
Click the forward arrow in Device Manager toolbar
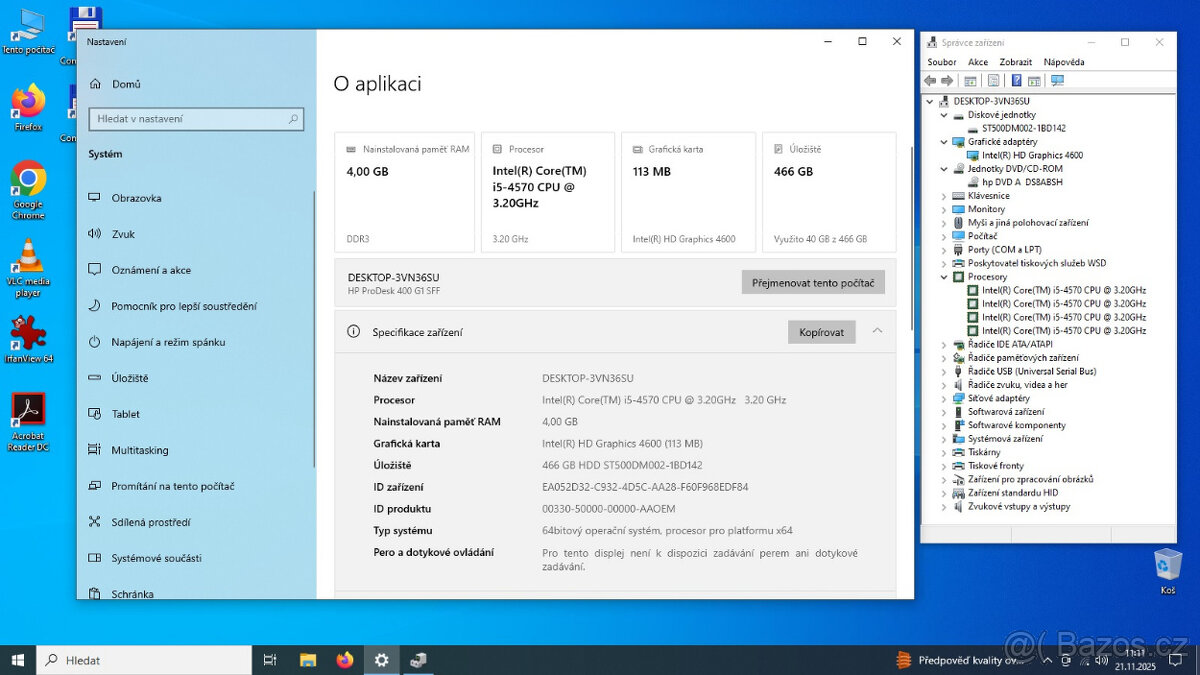947,80
